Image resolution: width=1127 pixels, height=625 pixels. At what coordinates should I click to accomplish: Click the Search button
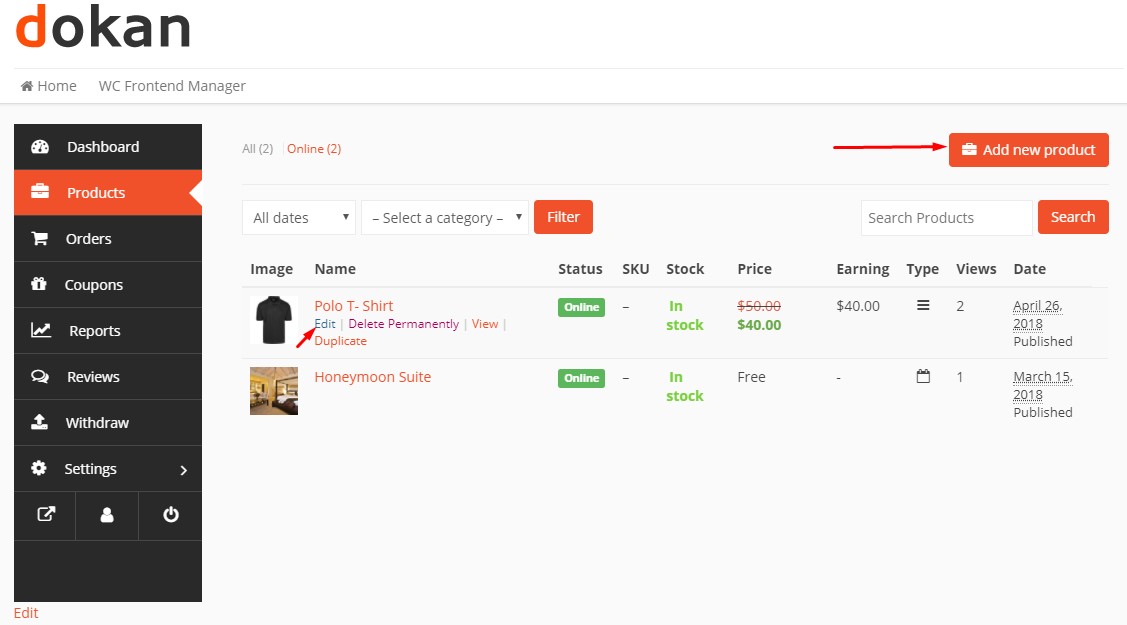pyautogui.click(x=1073, y=217)
